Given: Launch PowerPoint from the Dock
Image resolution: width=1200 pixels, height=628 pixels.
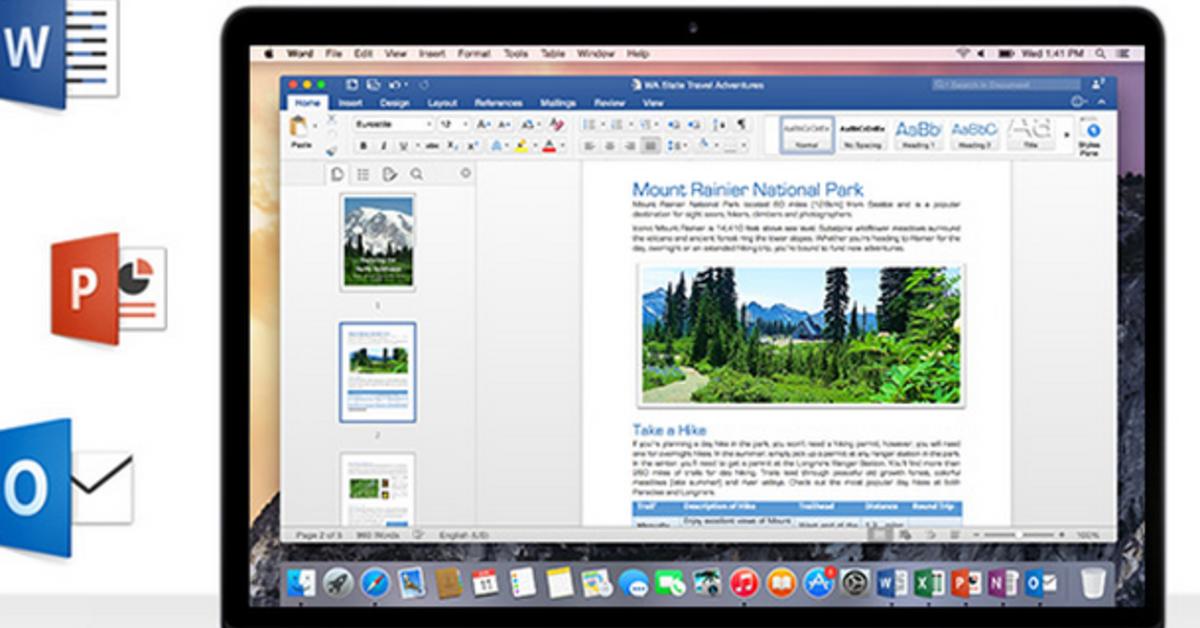Looking at the screenshot, I should 966,581.
